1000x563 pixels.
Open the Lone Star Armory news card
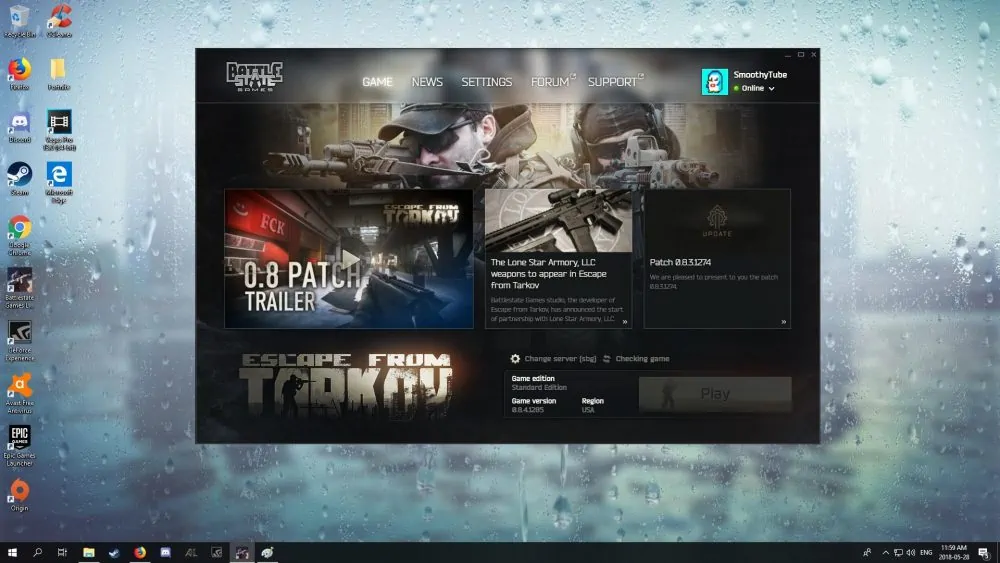coord(559,258)
